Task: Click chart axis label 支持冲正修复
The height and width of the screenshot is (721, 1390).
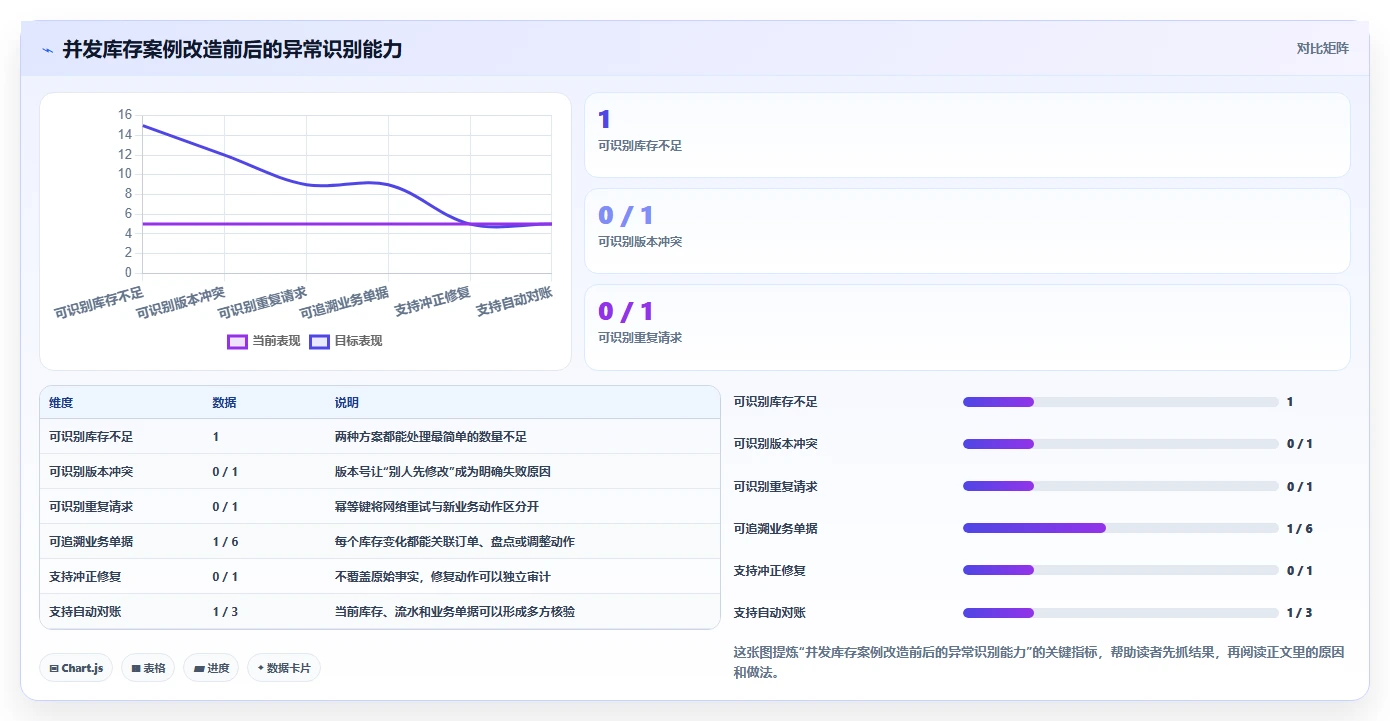Action: point(432,300)
